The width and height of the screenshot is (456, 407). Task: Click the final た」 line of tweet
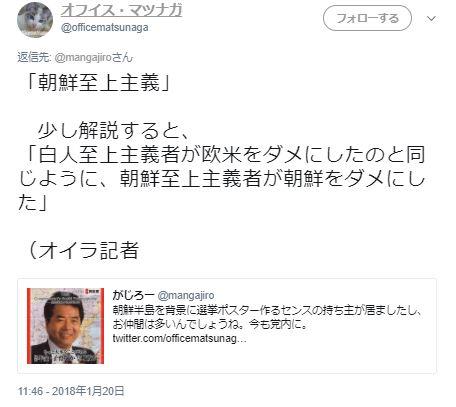point(33,202)
